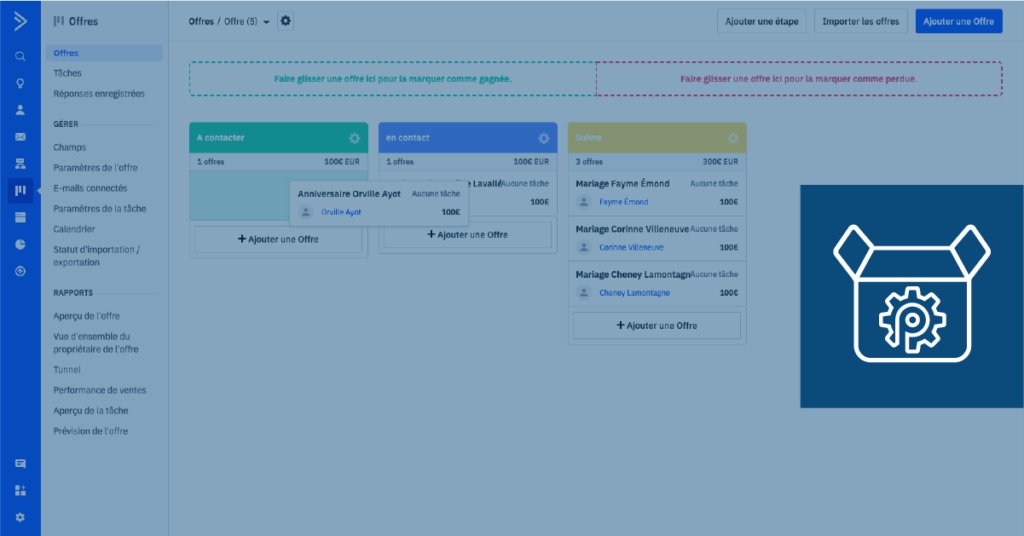Click the circled up-arrow icon in rail
This screenshot has width=1024, height=536.
20,271
